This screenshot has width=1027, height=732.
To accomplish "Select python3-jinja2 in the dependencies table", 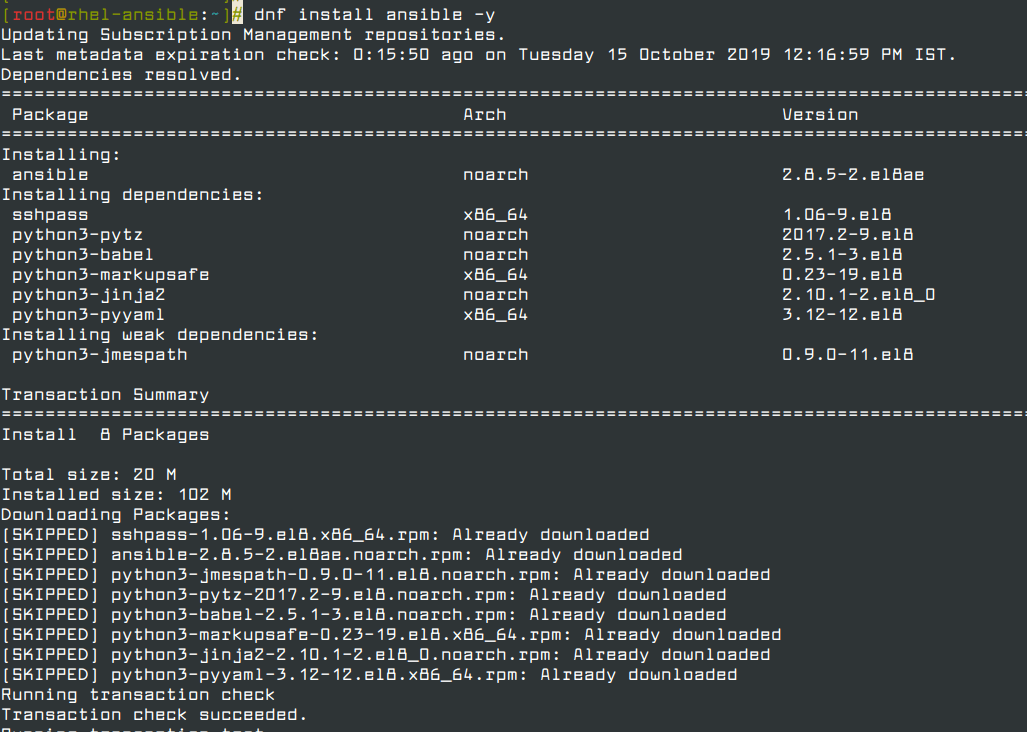I will [x=88, y=294].
